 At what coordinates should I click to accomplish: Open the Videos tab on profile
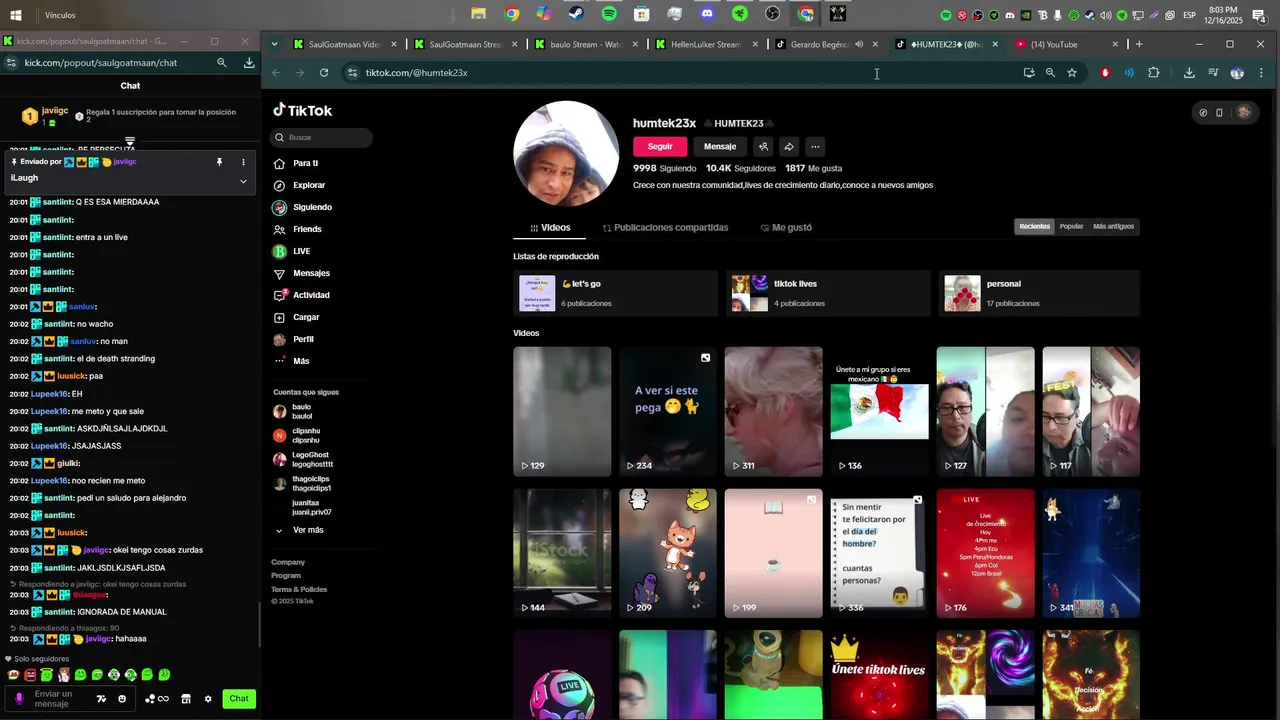pyautogui.click(x=550, y=228)
